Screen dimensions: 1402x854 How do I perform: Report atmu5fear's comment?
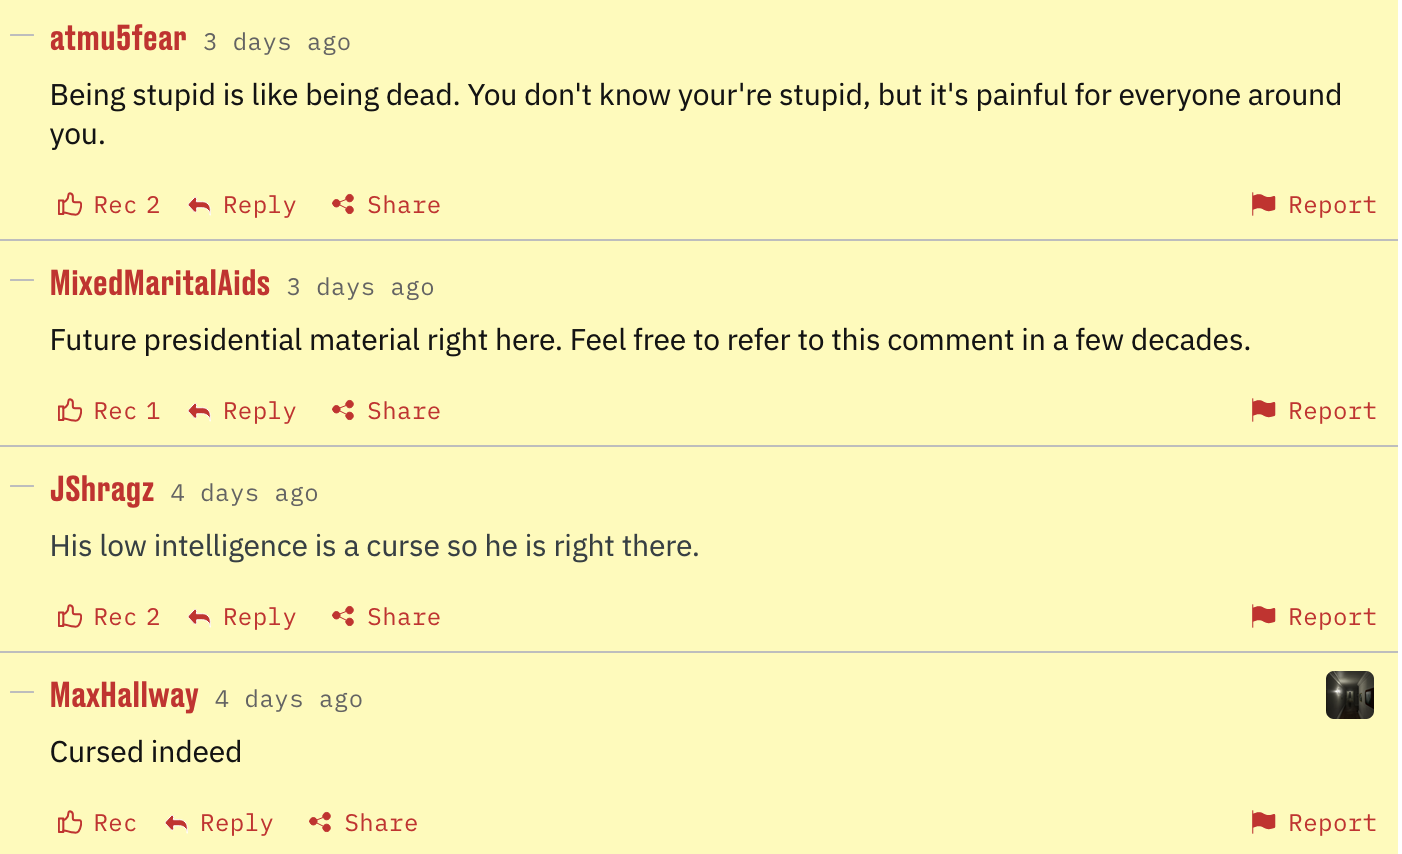click(1314, 205)
